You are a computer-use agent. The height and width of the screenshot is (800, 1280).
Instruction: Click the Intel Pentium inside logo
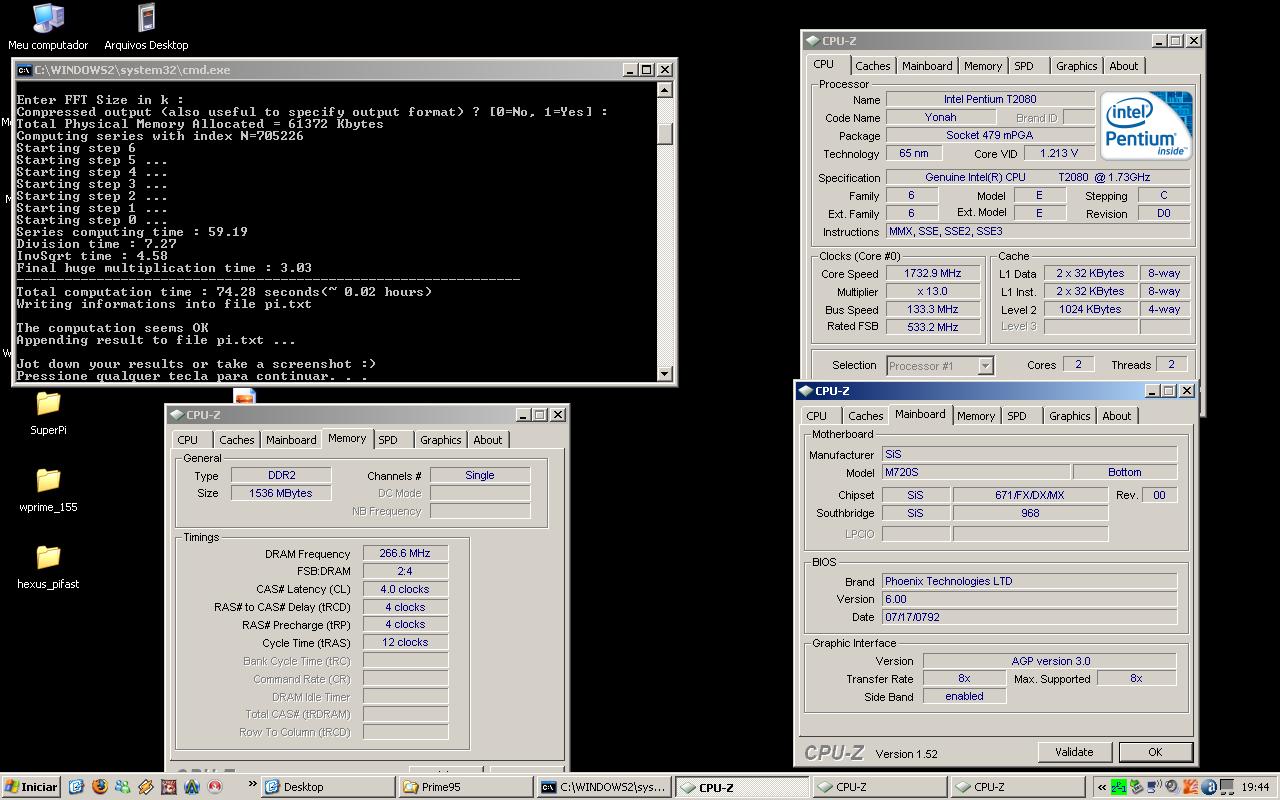pos(1146,125)
